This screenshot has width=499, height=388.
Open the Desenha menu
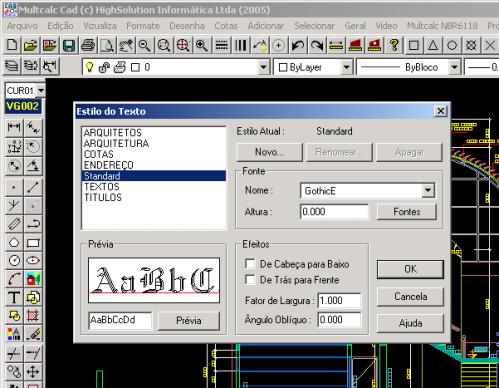click(187, 26)
